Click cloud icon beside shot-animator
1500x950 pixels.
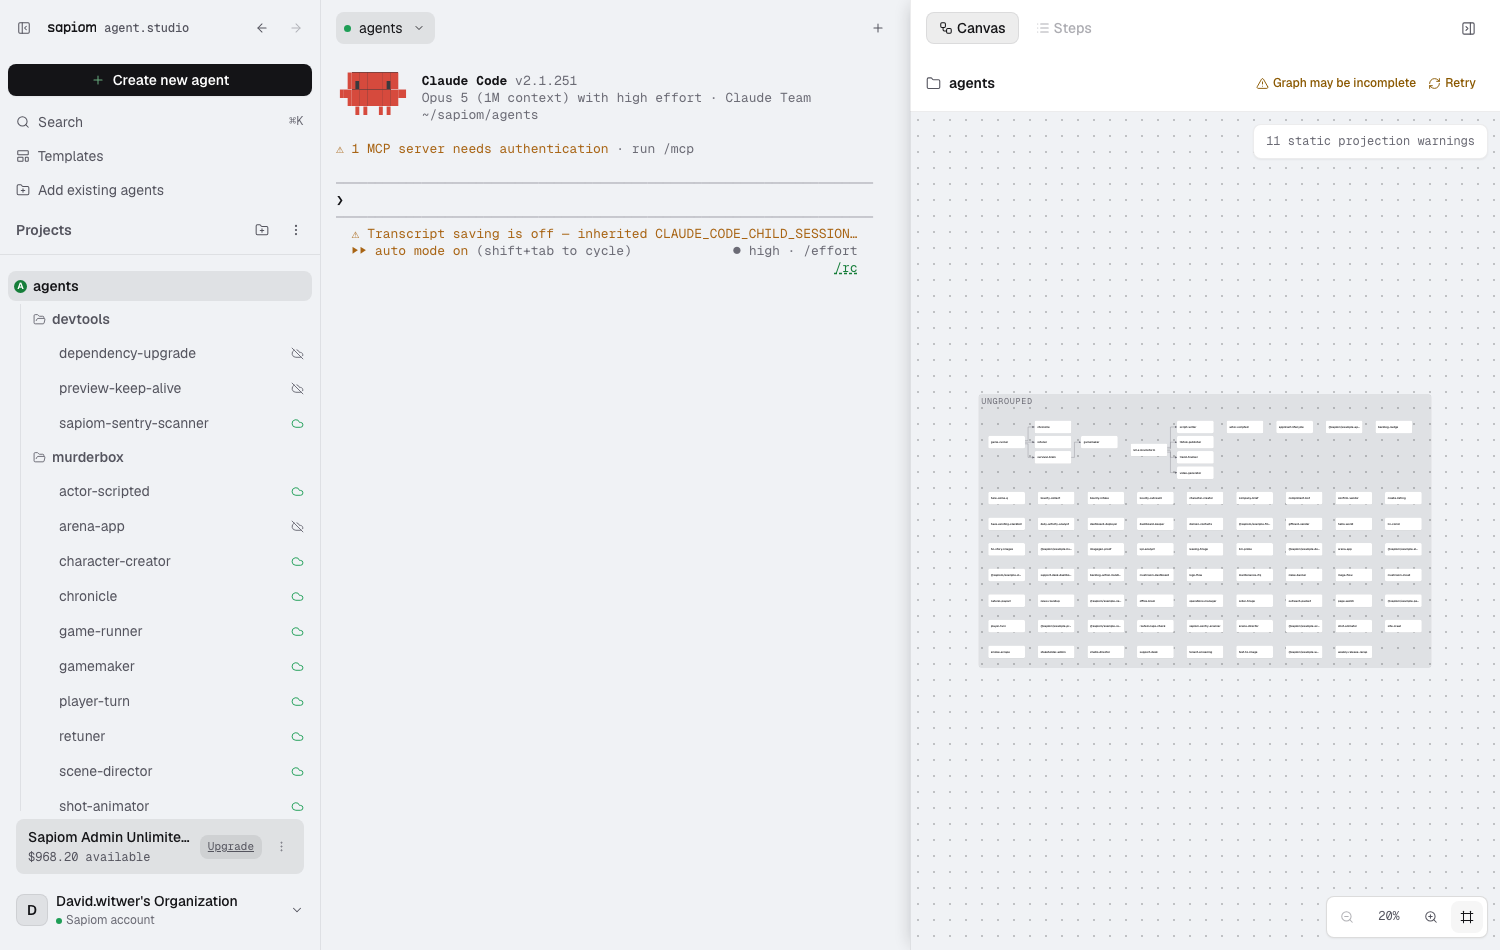[297, 807]
